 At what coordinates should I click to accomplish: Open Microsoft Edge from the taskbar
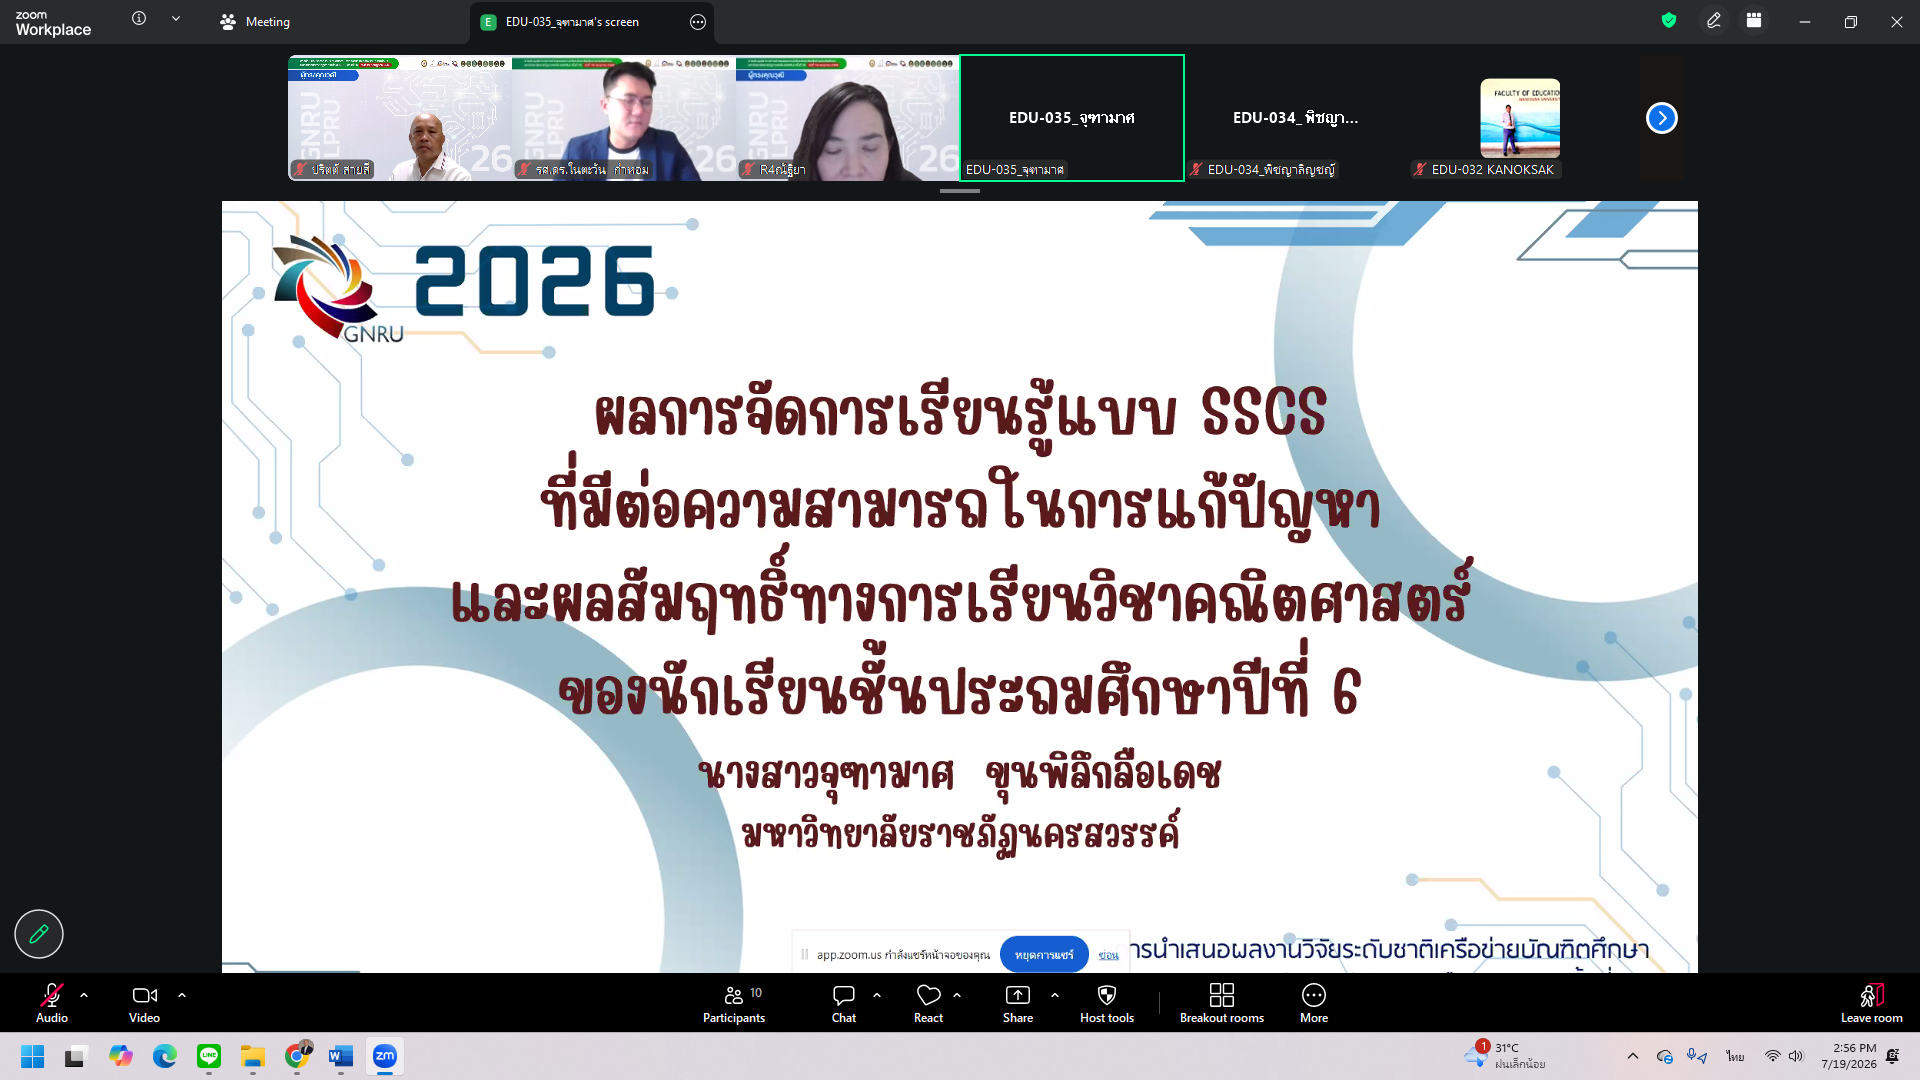pyautogui.click(x=164, y=1056)
